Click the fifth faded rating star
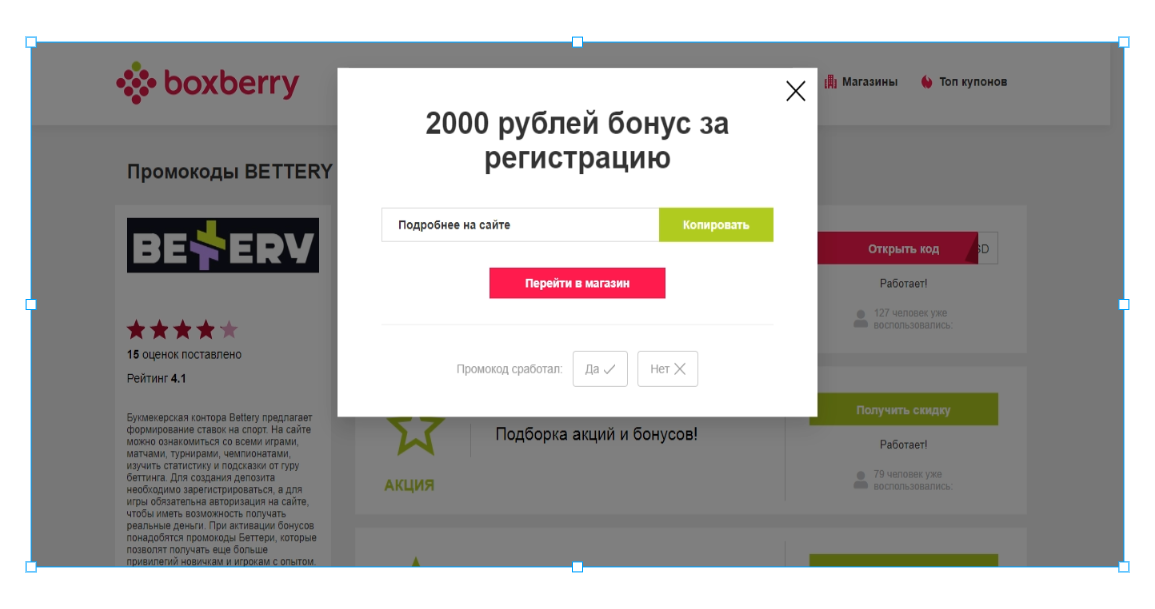The image size is (1155, 609). (229, 329)
